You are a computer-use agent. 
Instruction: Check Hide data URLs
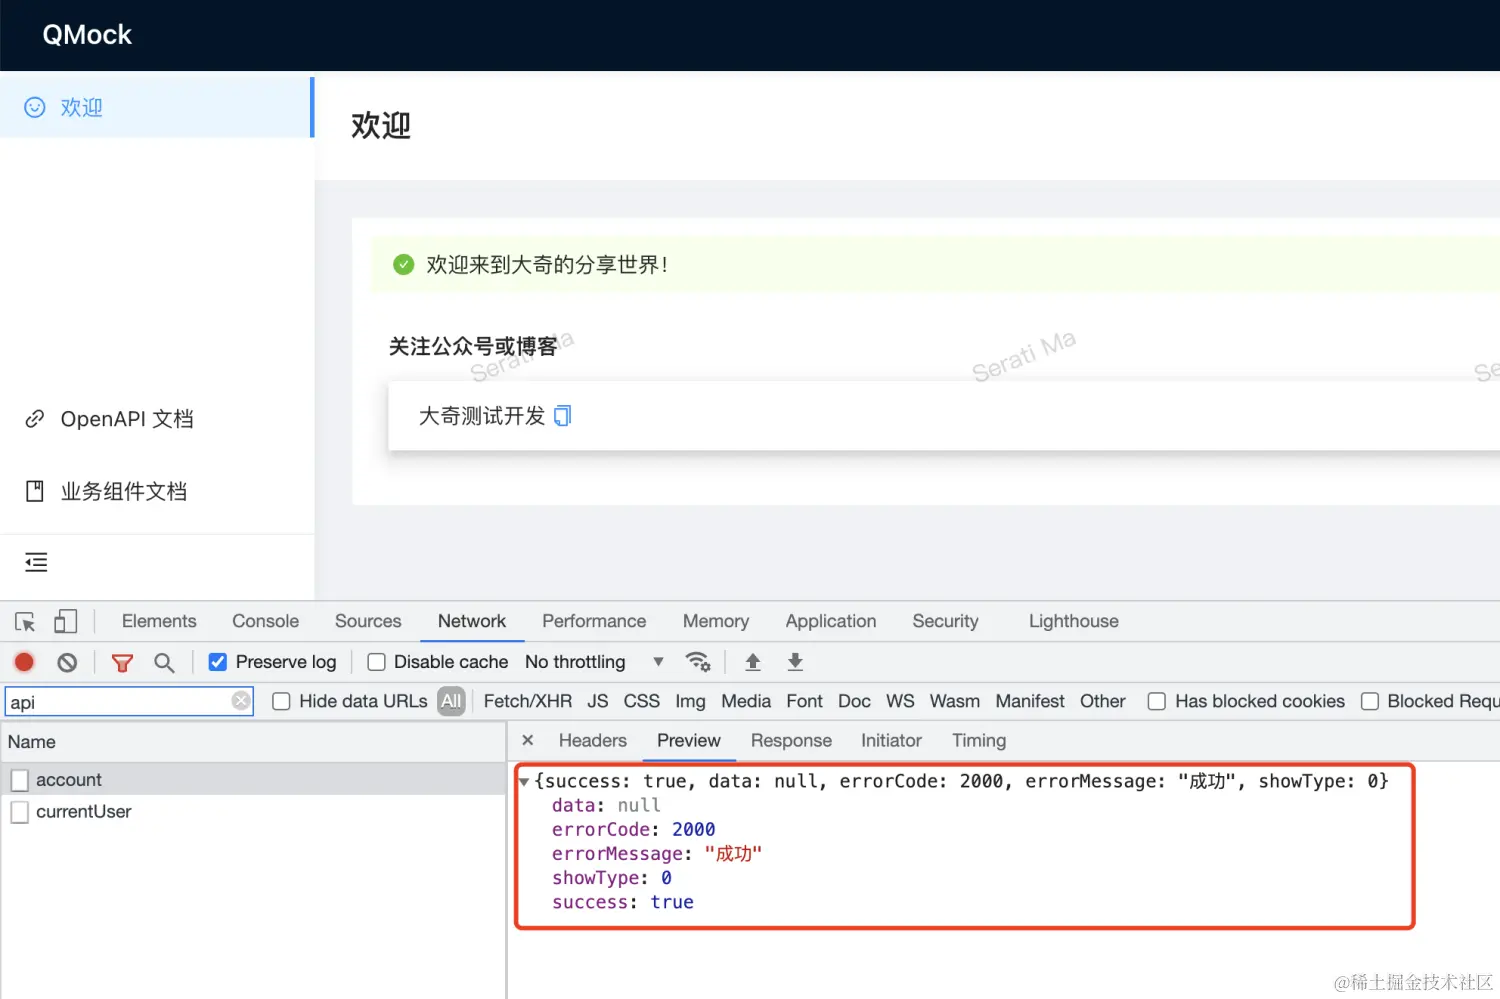[x=281, y=701]
